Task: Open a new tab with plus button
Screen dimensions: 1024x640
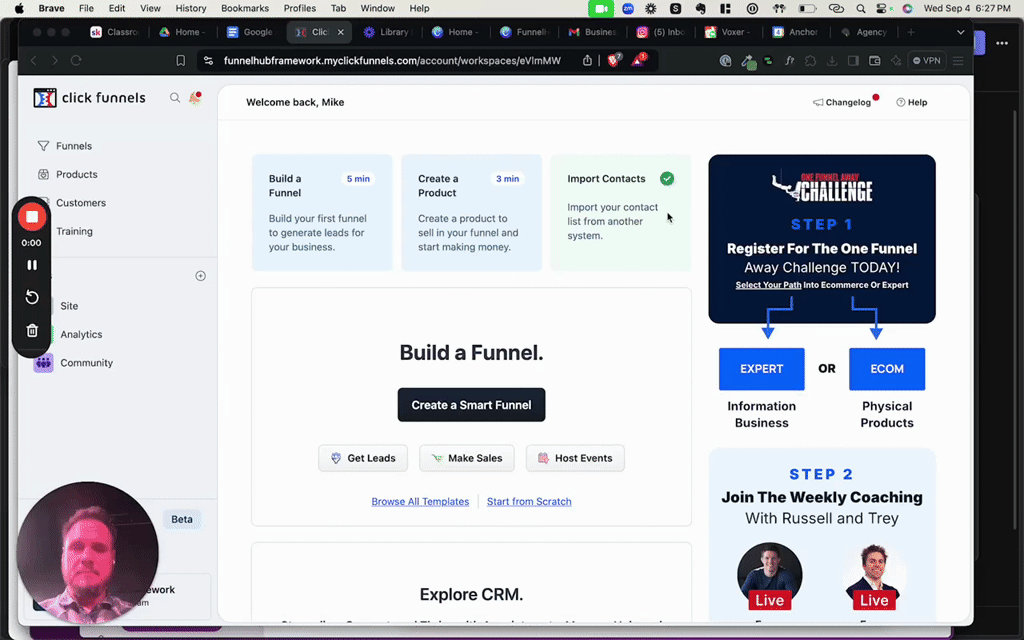Action: [x=910, y=32]
